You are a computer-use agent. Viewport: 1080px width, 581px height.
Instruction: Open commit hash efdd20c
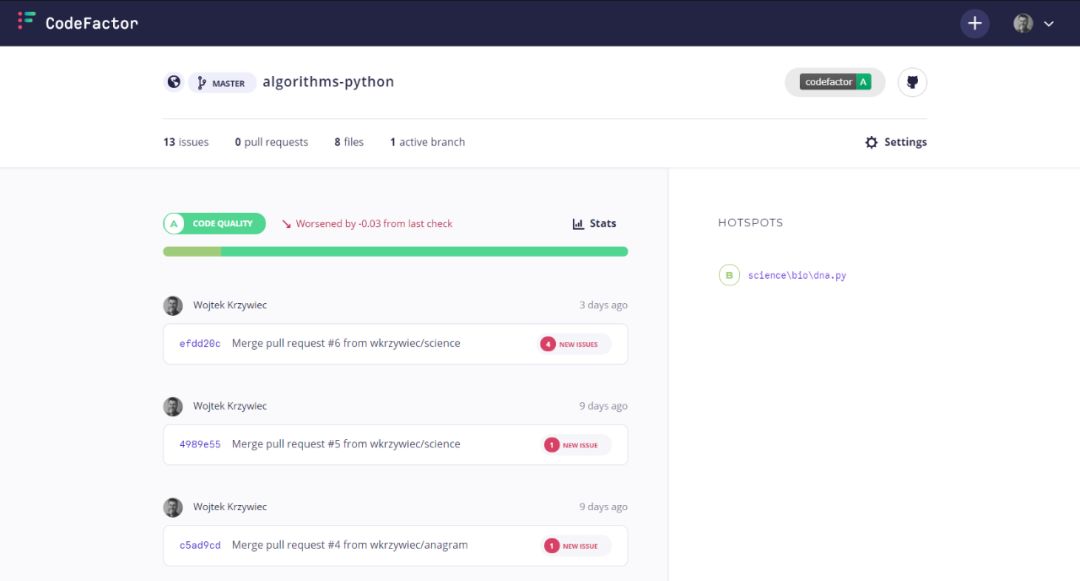[x=200, y=344]
